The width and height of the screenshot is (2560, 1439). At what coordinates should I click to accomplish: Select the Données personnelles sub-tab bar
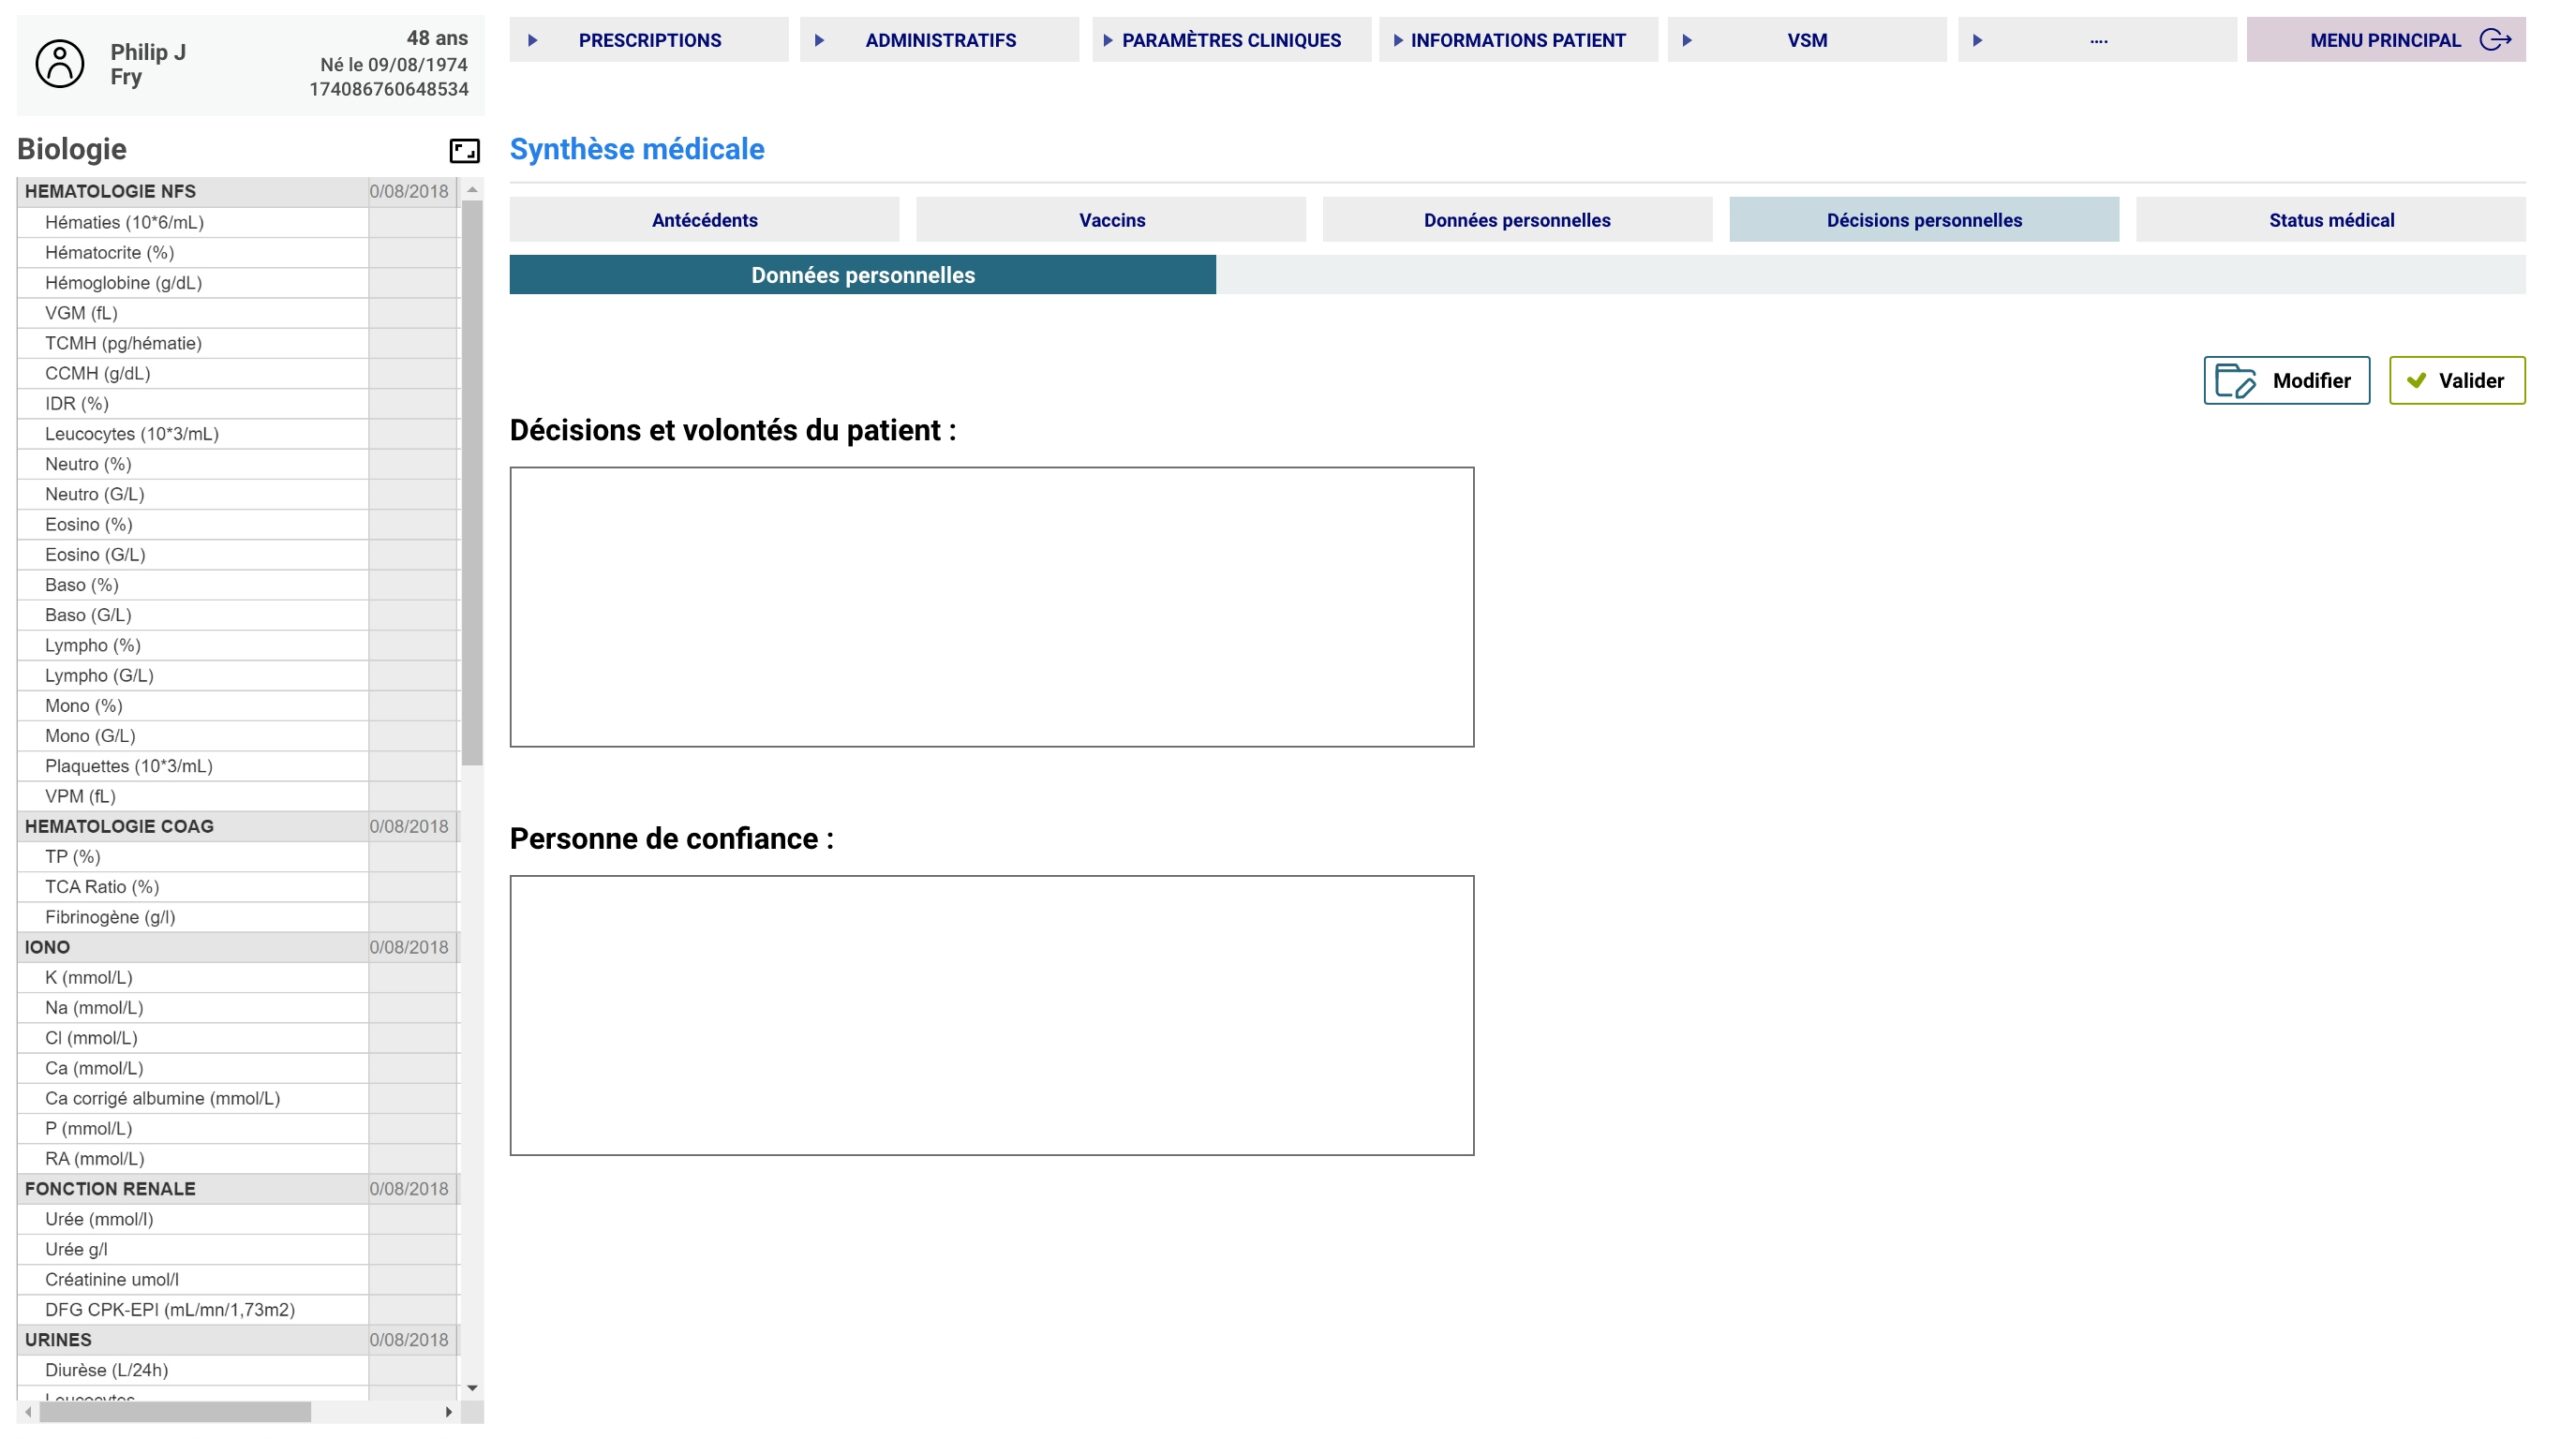click(862, 275)
